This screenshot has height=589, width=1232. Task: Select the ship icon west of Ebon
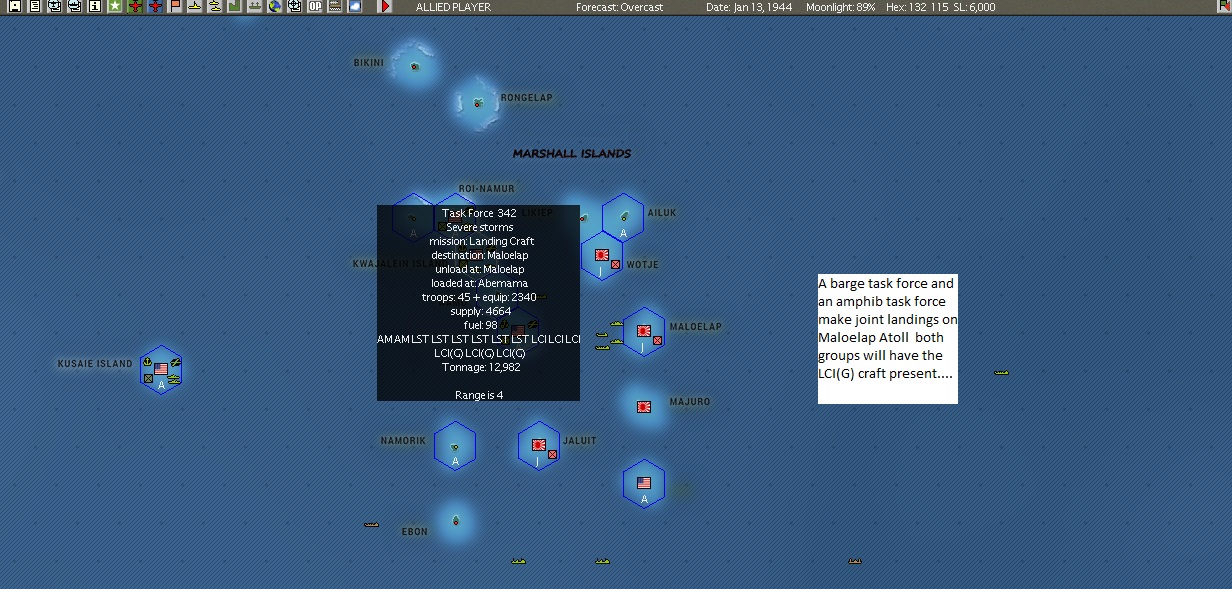[x=371, y=524]
